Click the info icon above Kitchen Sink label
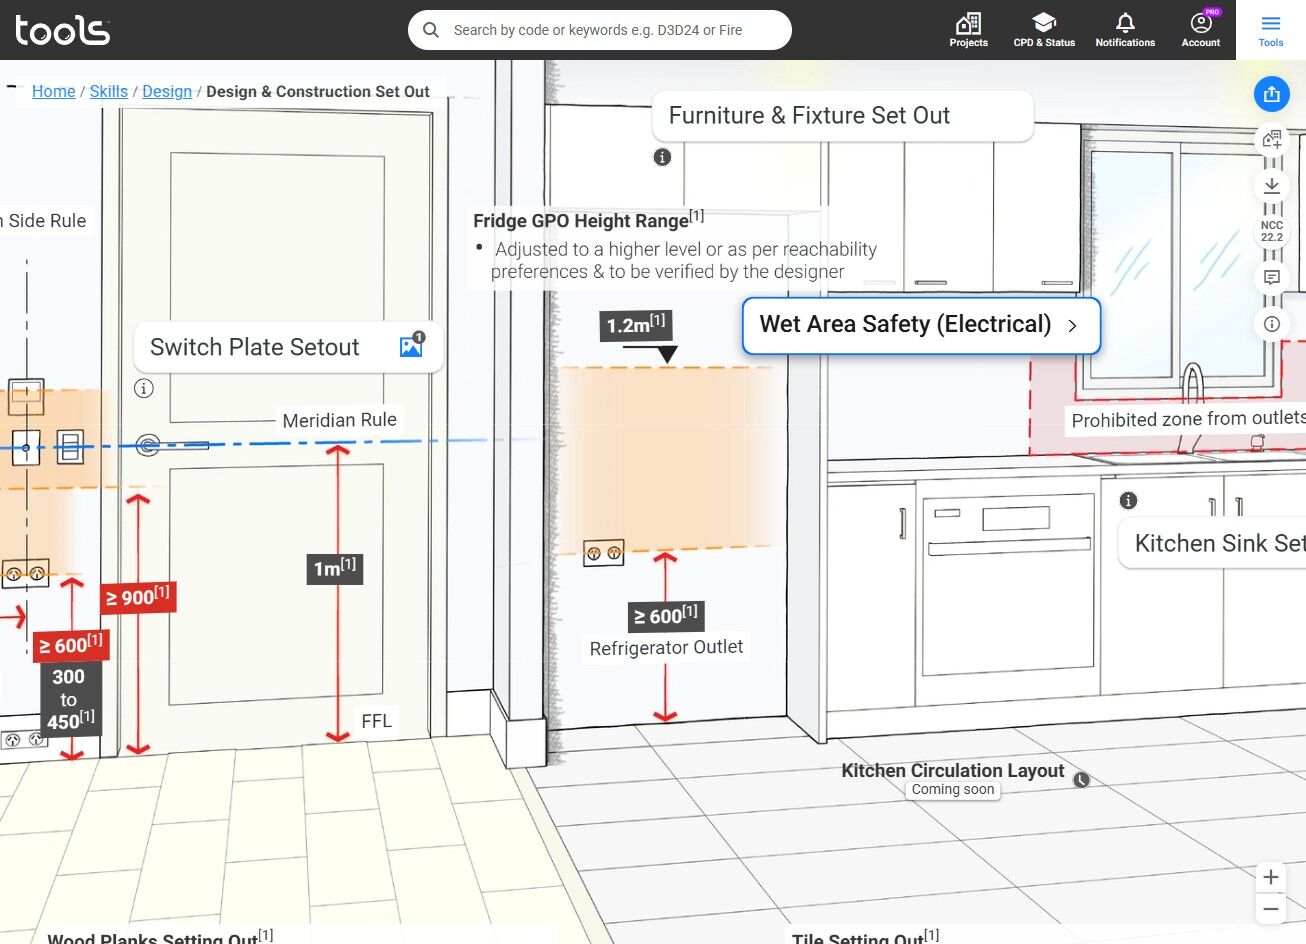 click(x=1128, y=500)
